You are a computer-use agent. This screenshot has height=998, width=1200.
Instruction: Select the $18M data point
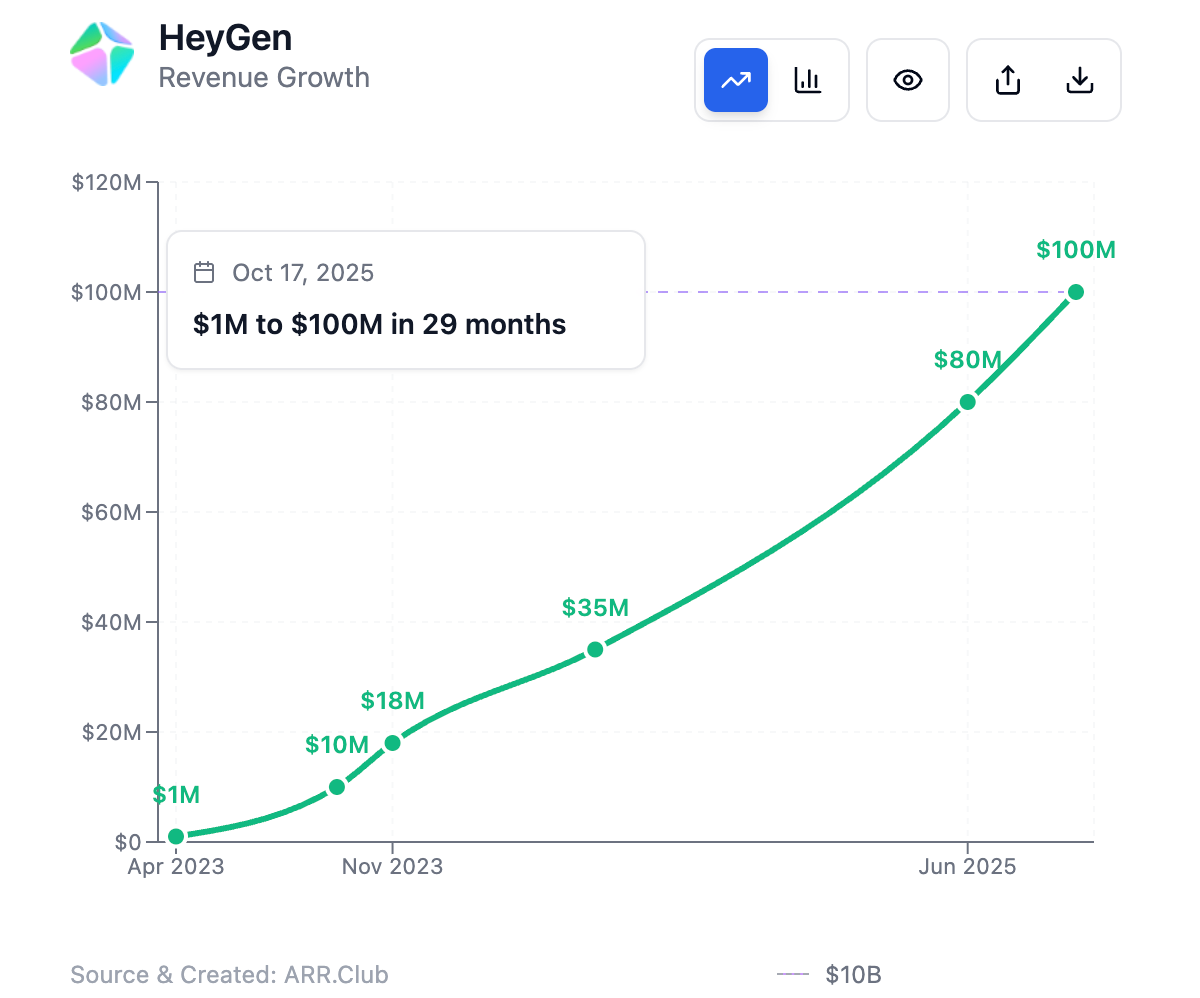pos(392,743)
